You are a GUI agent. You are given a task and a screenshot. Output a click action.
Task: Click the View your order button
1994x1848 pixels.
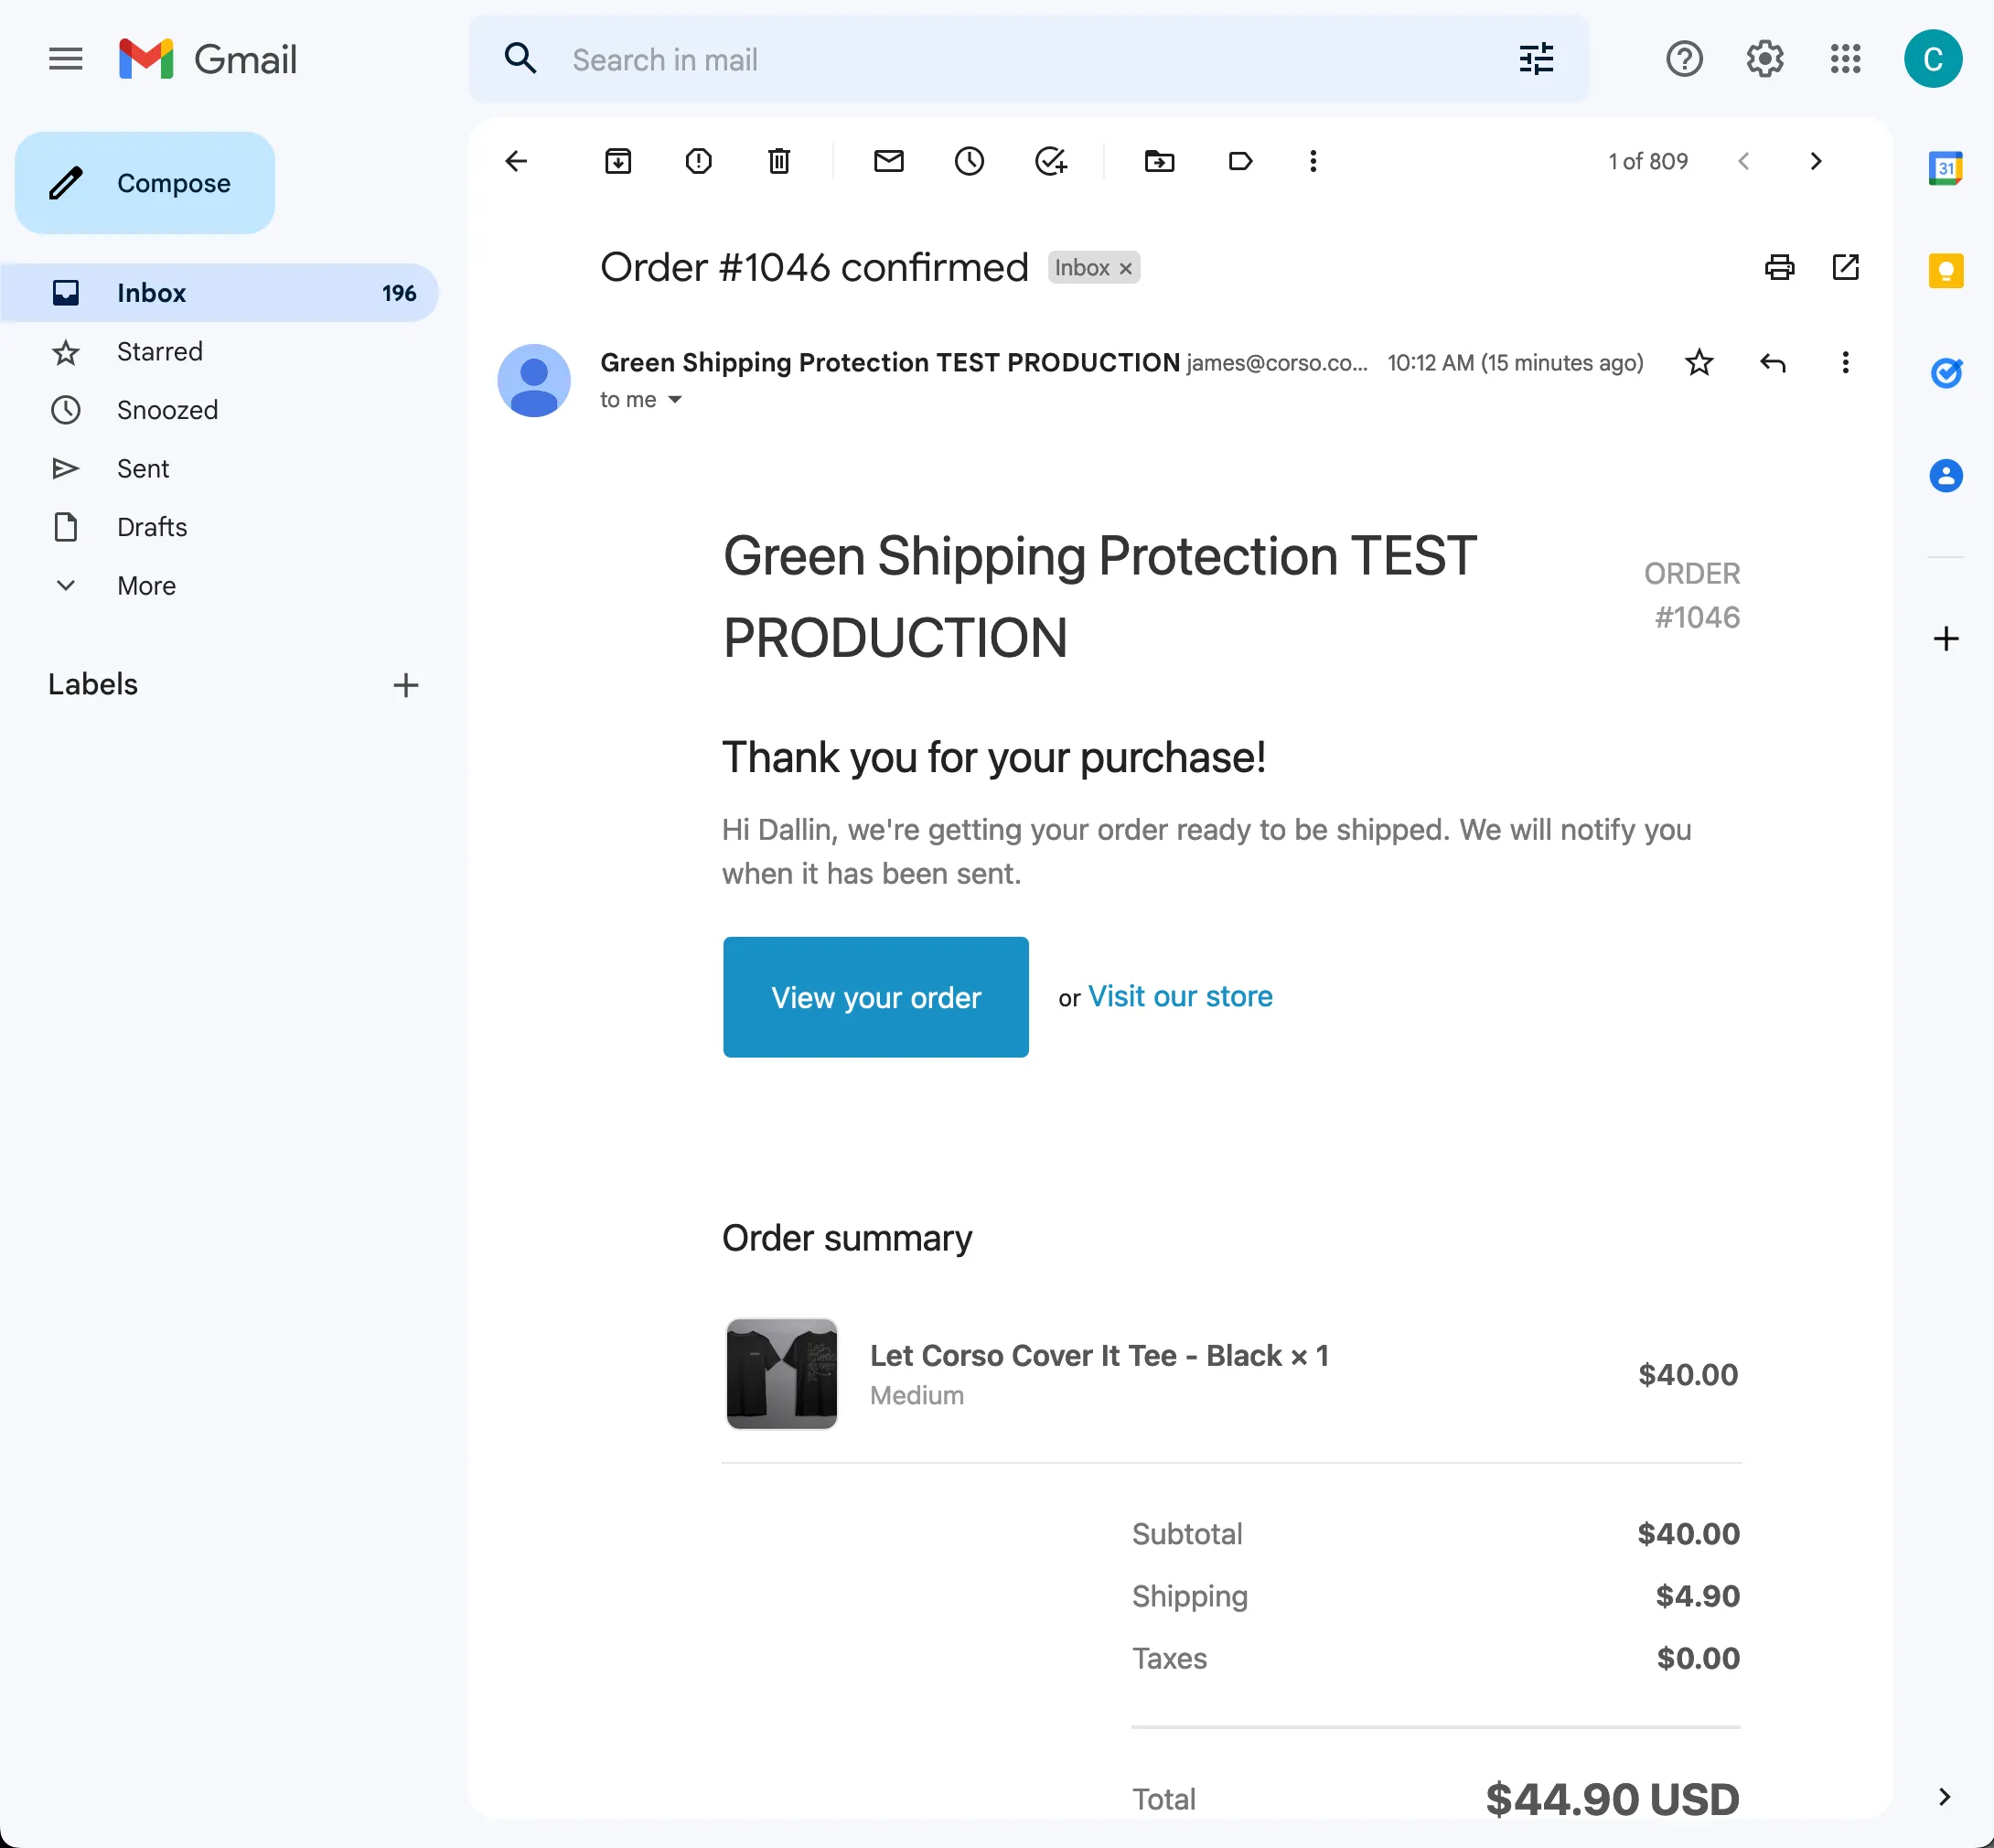tap(876, 997)
